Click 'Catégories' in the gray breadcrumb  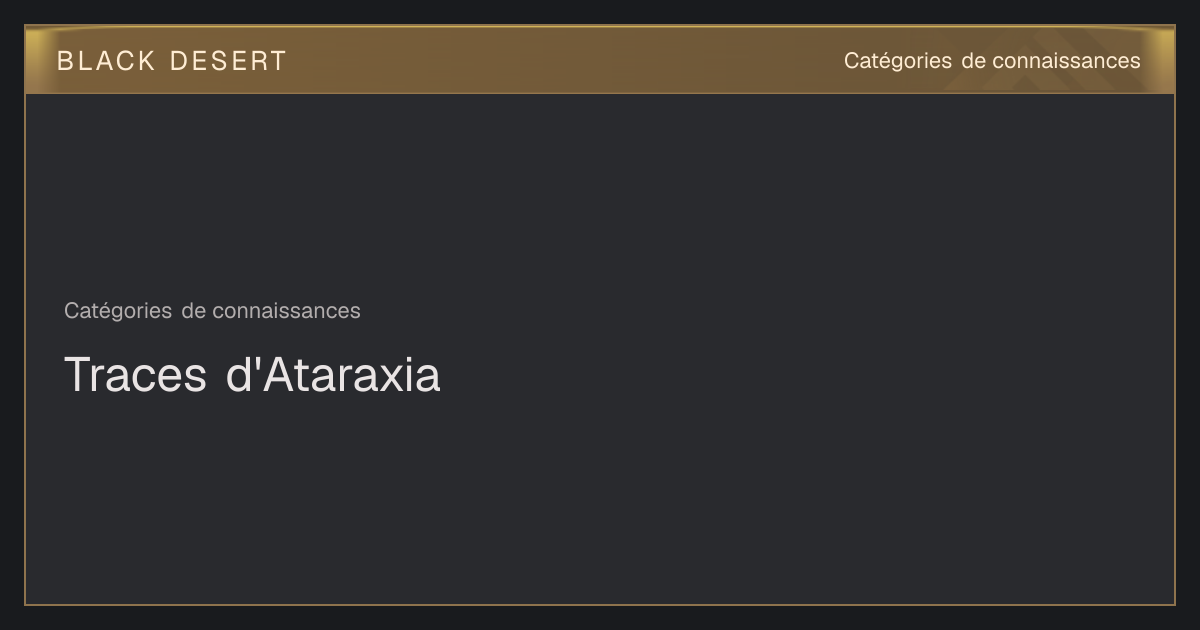[118, 311]
